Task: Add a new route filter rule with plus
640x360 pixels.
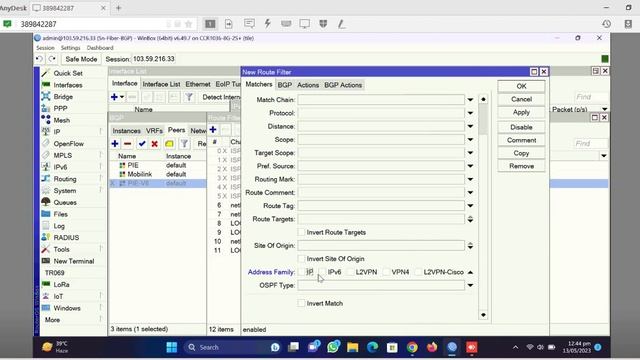Action: (x=213, y=130)
